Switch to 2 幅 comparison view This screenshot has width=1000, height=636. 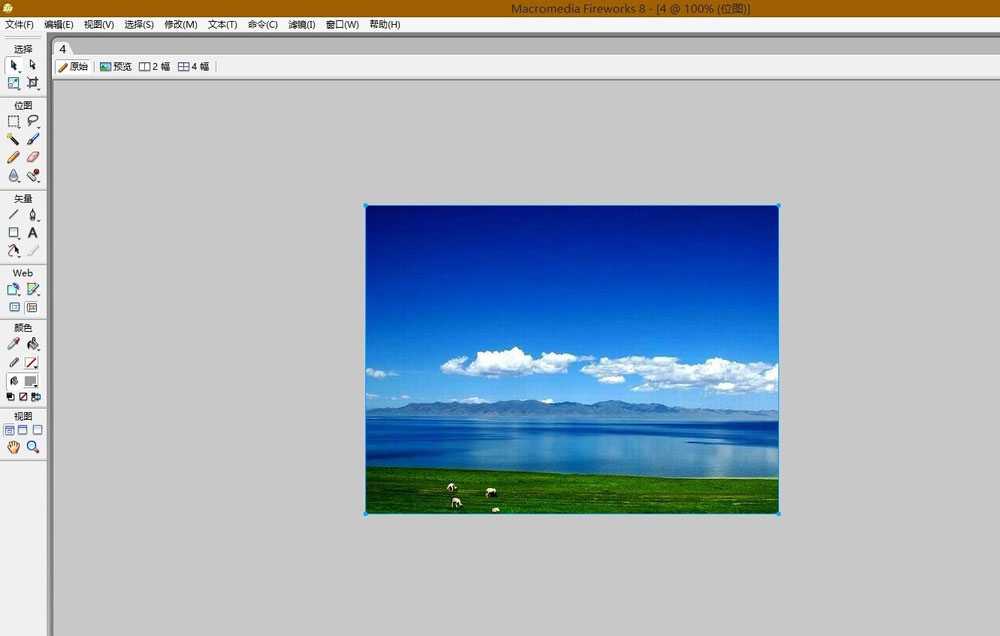[155, 67]
